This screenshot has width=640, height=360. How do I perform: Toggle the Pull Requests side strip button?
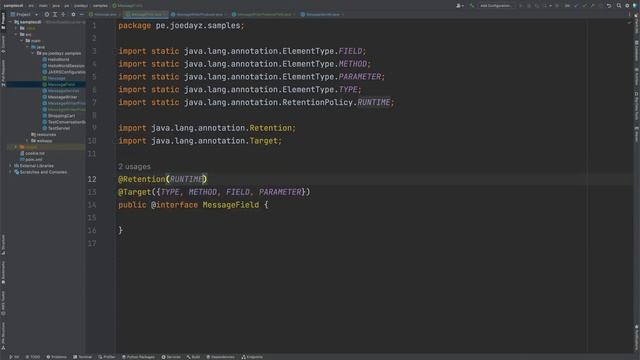coord(3,73)
